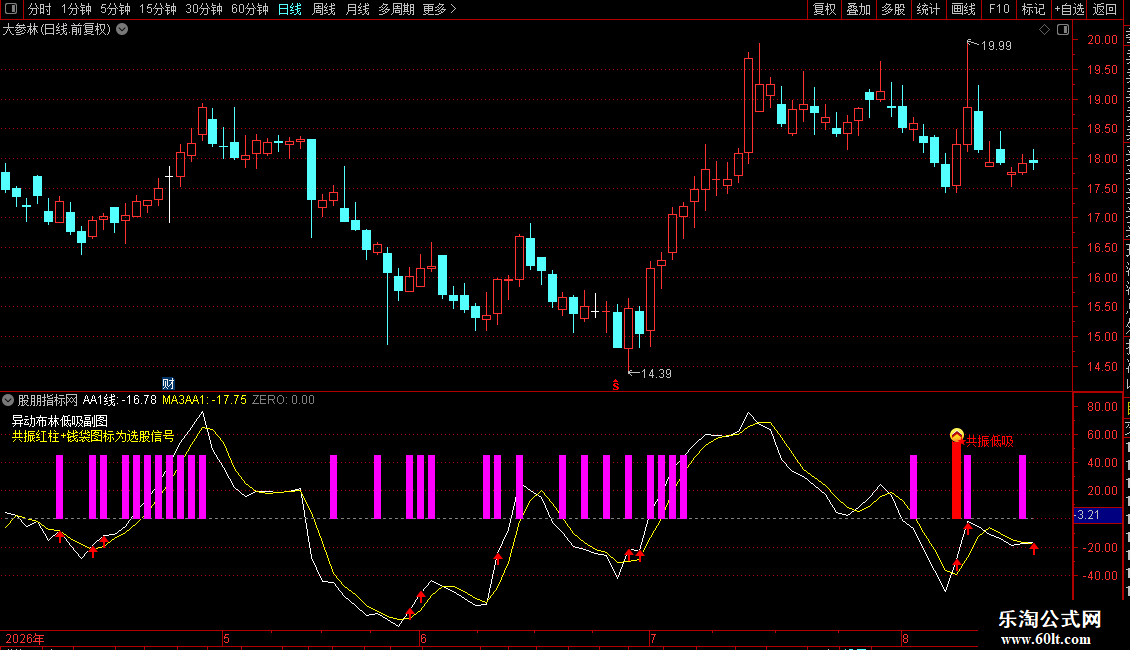Click the yellow money bag signal icon
Viewport: 1130px width, 650px height.
click(x=956, y=435)
